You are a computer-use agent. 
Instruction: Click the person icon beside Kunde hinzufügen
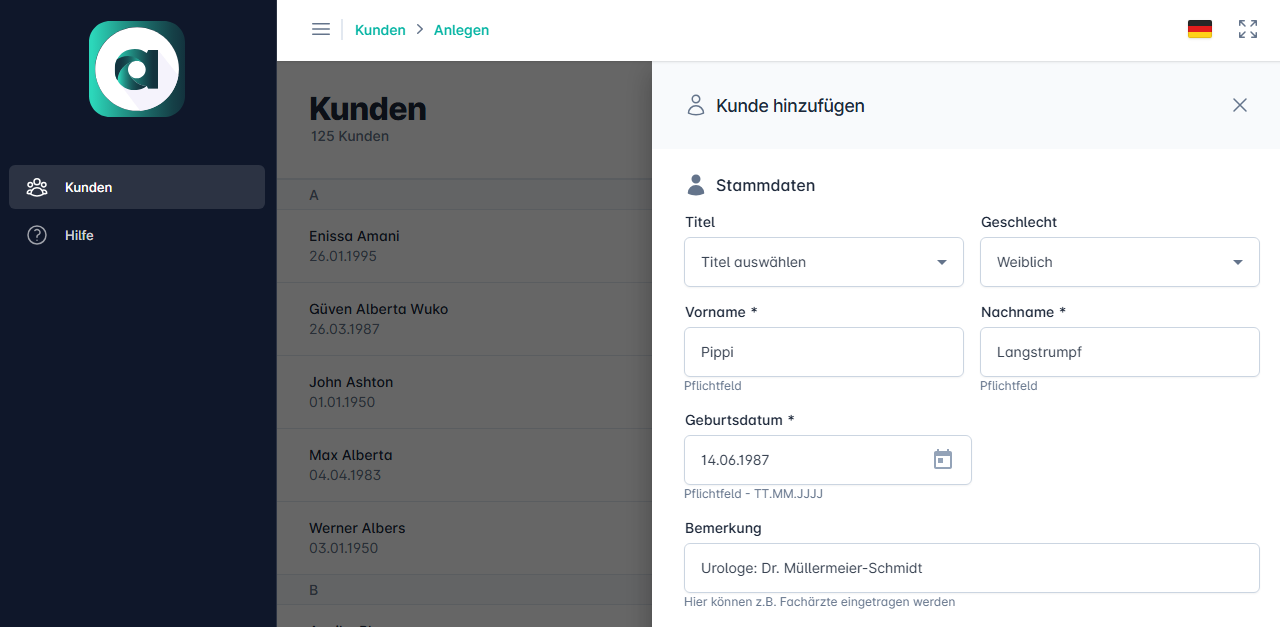(696, 105)
